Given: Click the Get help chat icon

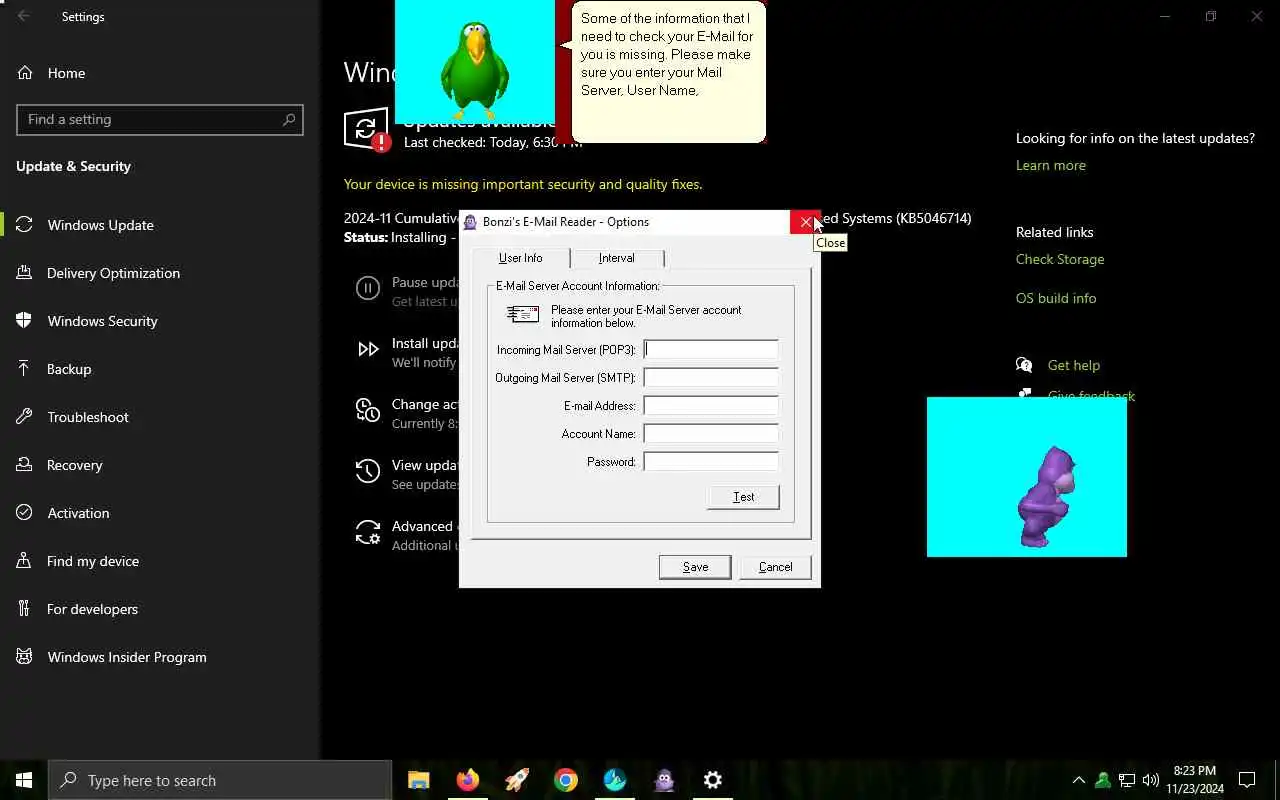Looking at the screenshot, I should [1024, 365].
